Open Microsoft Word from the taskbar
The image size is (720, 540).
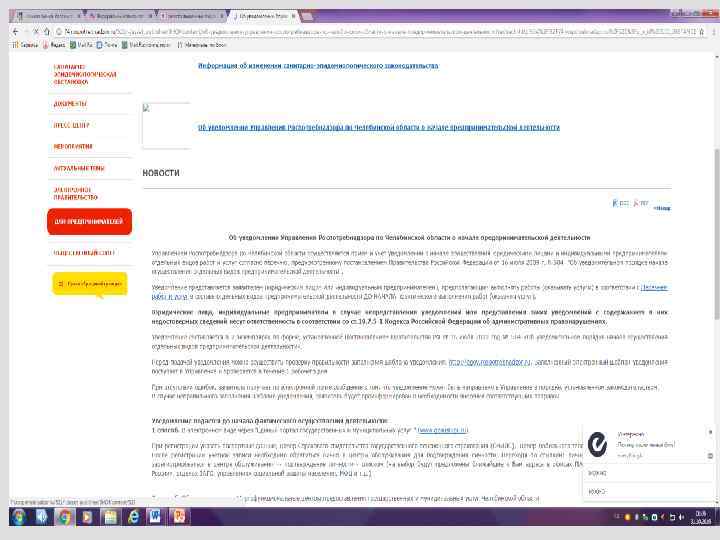click(x=155, y=517)
